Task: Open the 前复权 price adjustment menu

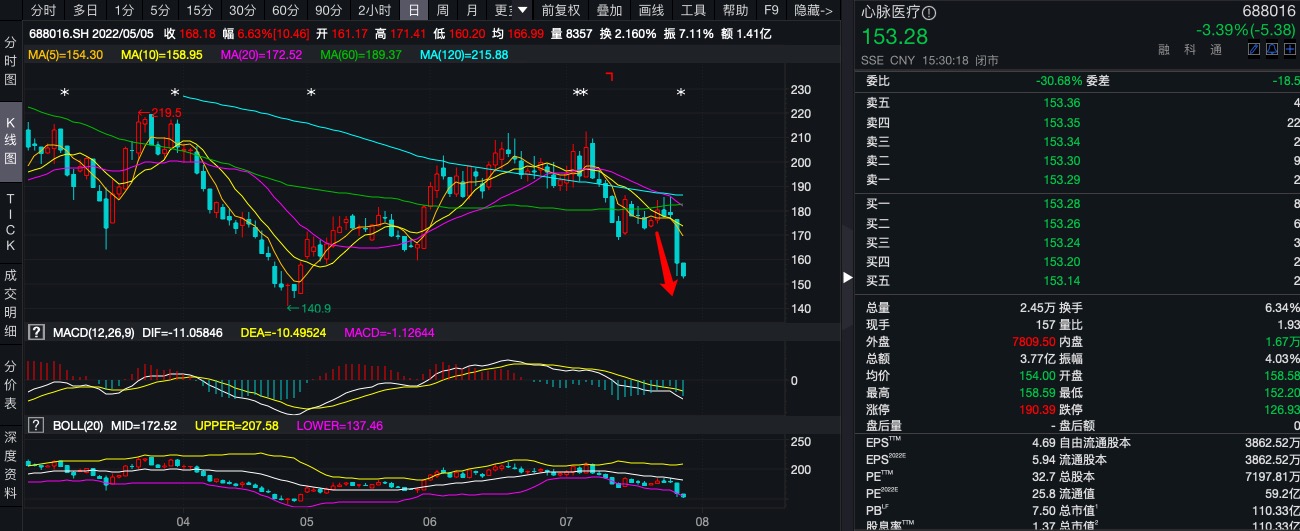Action: click(x=561, y=11)
